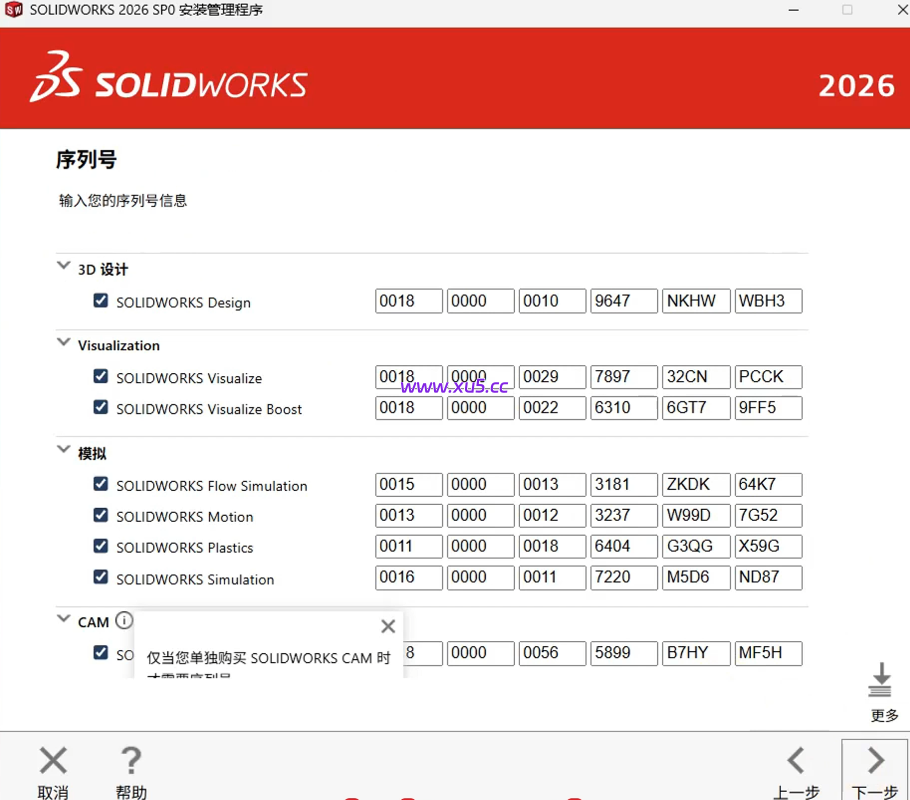The height and width of the screenshot is (800, 910).
Task: Click the info icon next to CAM
Action: point(124,620)
